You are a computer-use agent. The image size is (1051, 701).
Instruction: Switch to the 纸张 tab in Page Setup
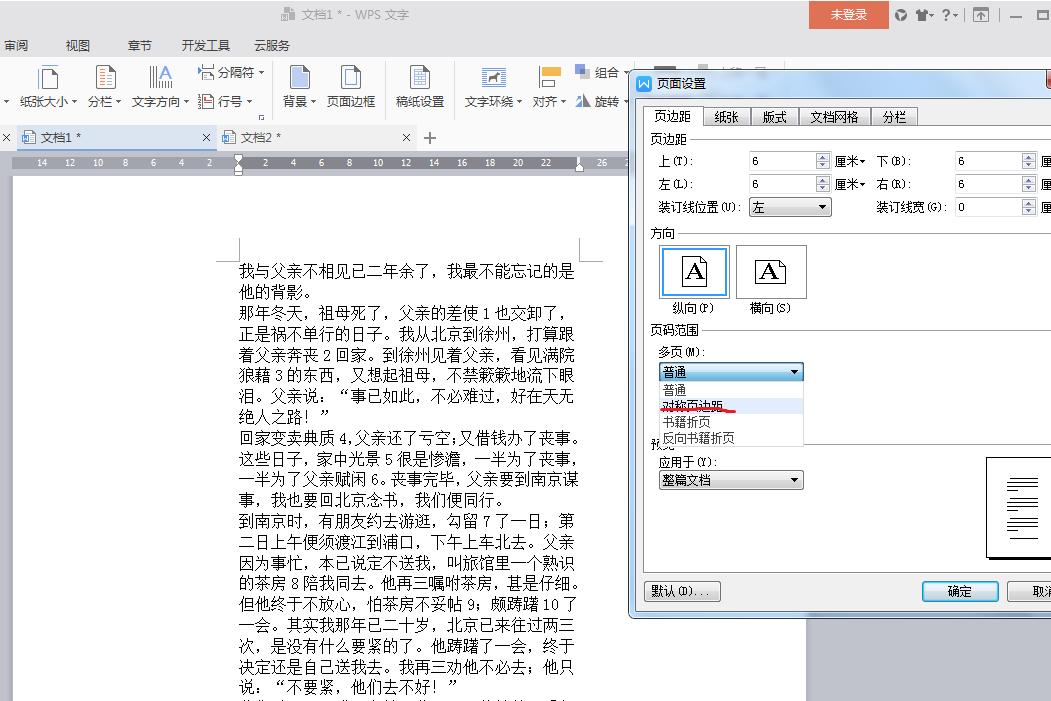(x=726, y=115)
